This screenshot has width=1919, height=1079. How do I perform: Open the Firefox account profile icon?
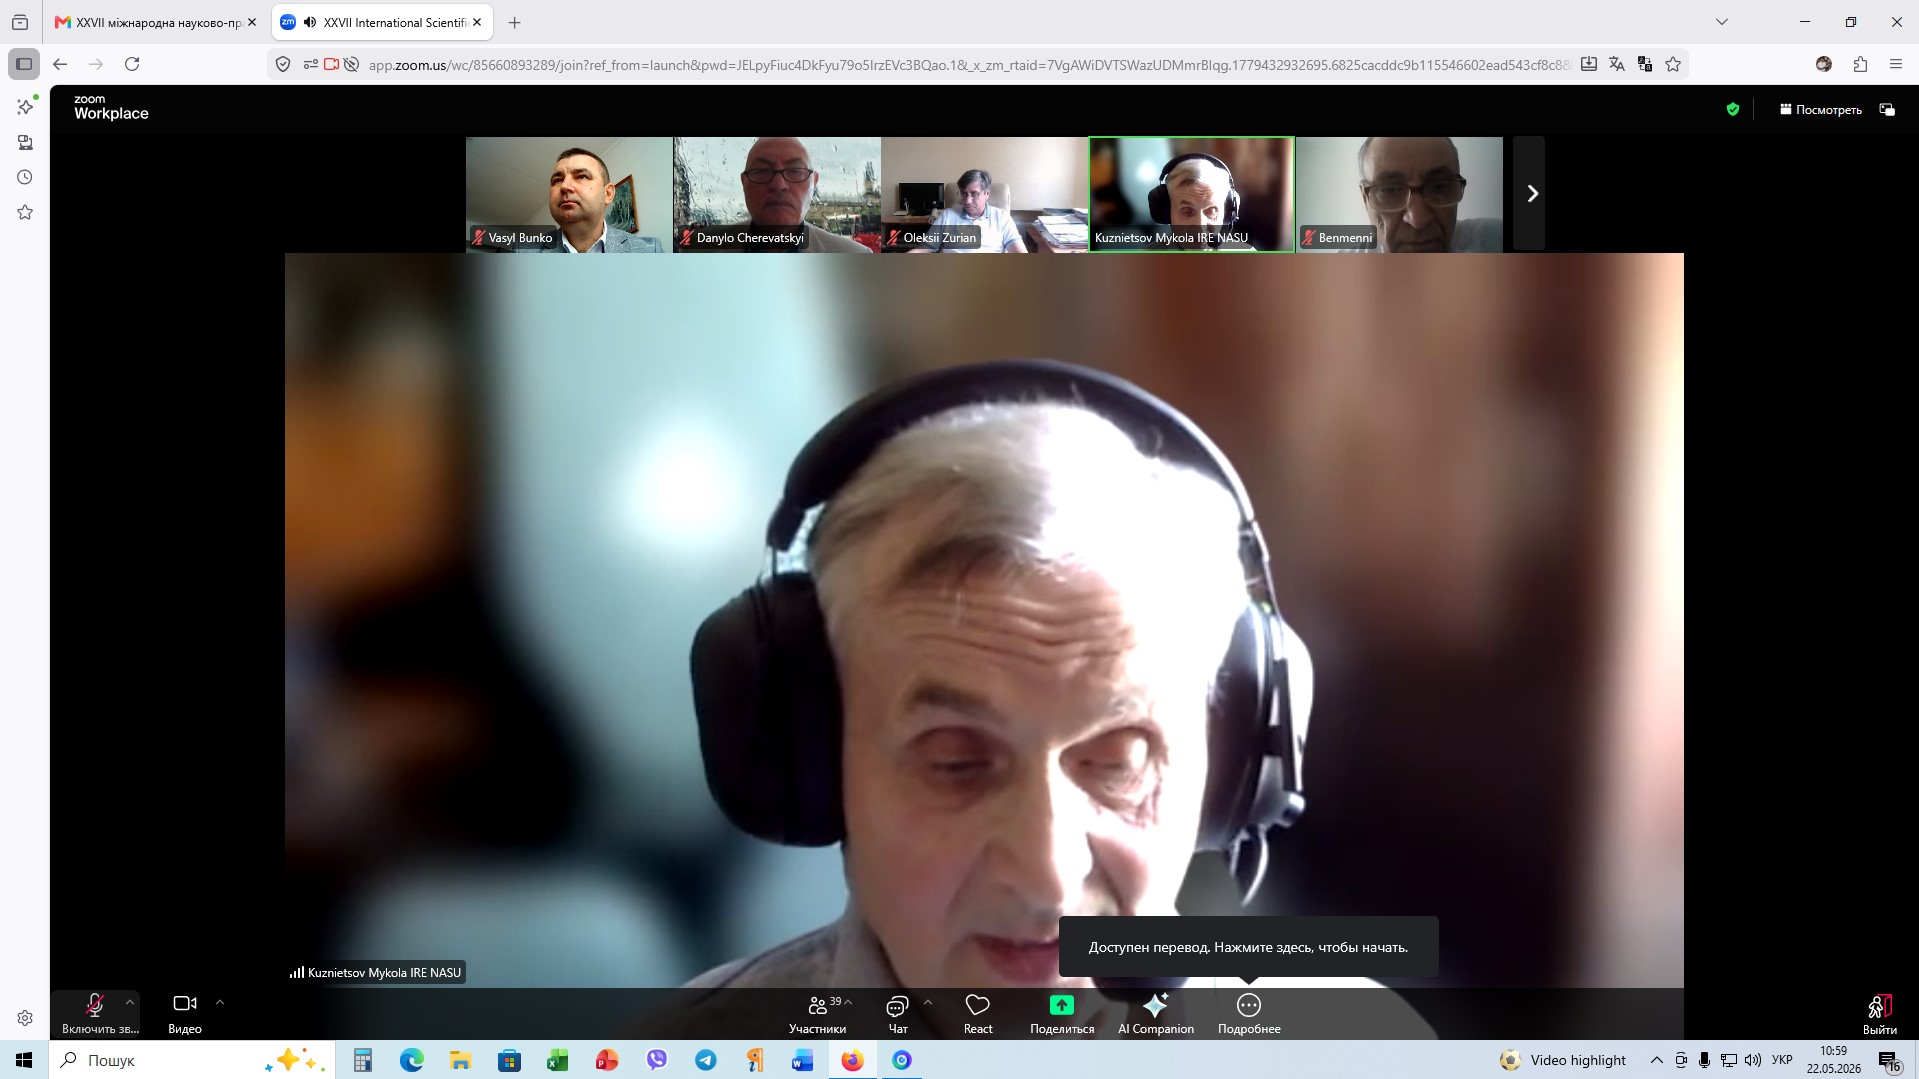1824,64
